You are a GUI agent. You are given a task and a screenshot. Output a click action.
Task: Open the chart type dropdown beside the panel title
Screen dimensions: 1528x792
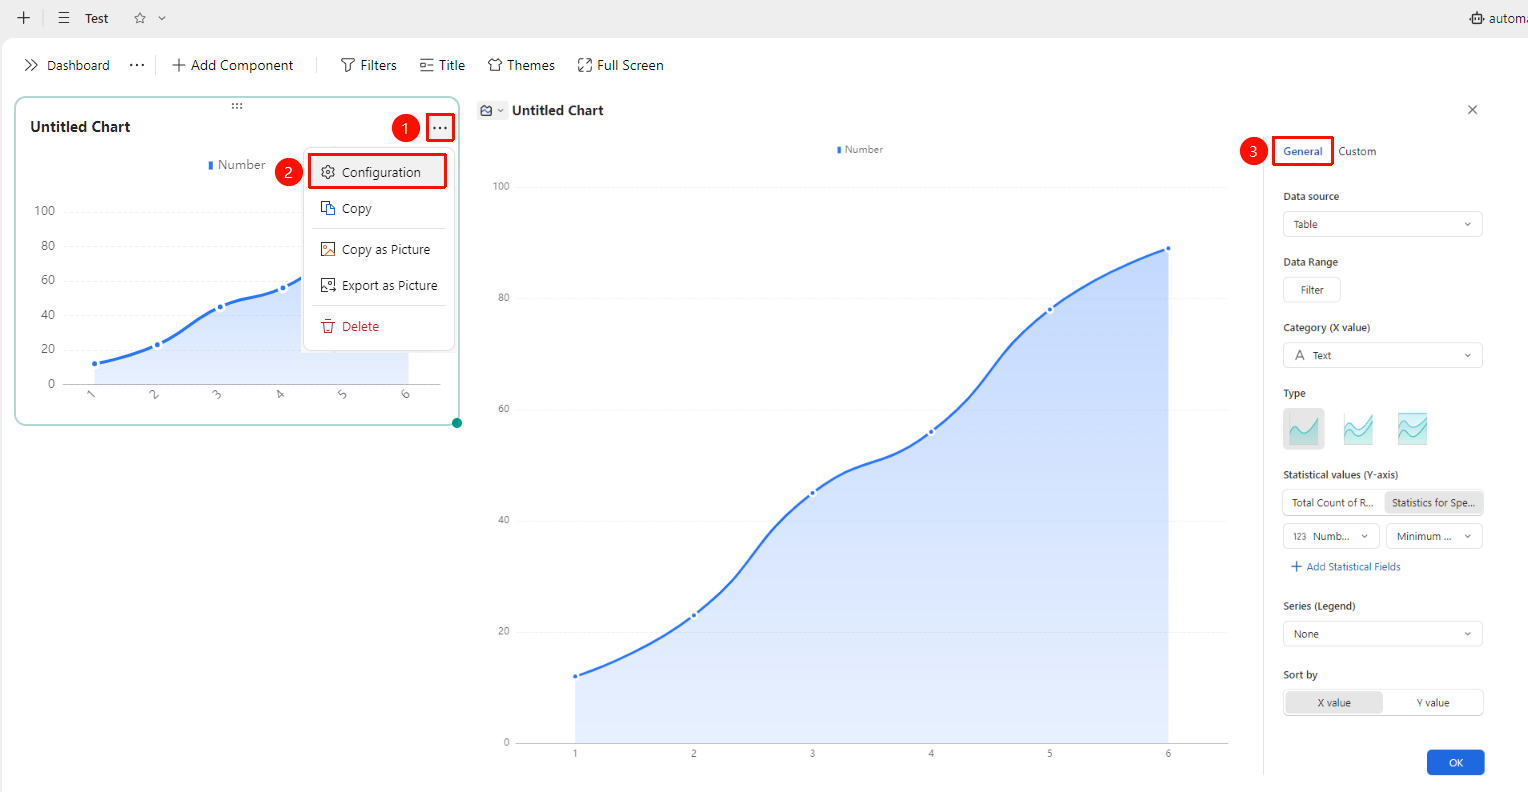click(491, 110)
